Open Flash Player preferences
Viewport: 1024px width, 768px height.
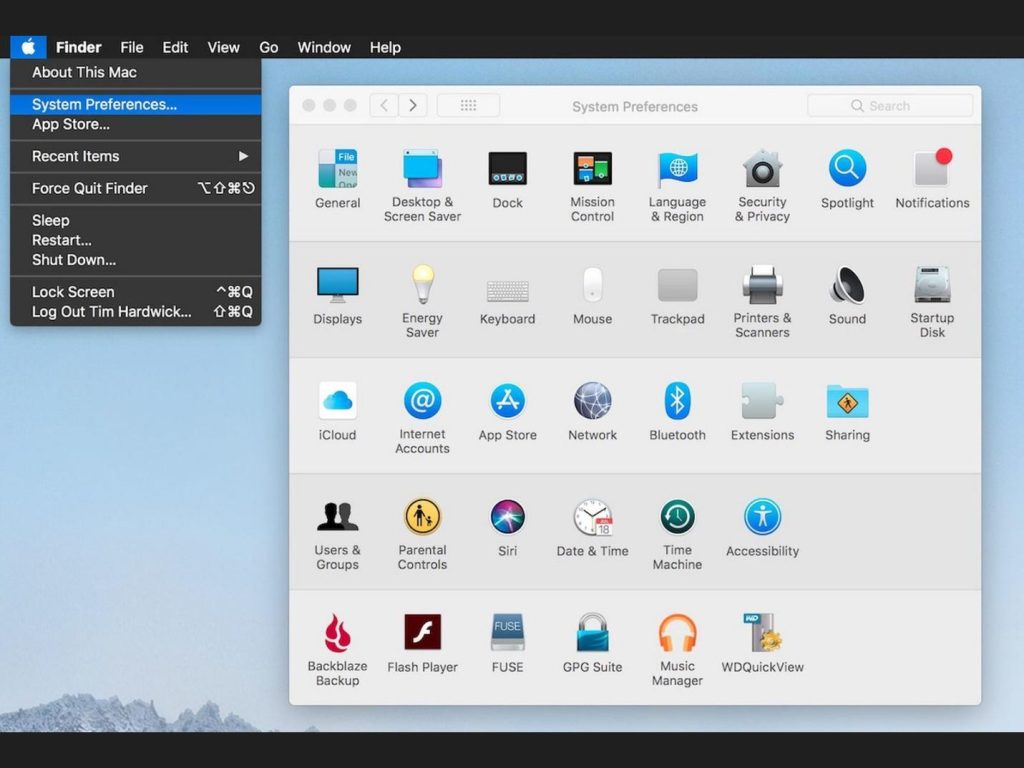(x=423, y=632)
